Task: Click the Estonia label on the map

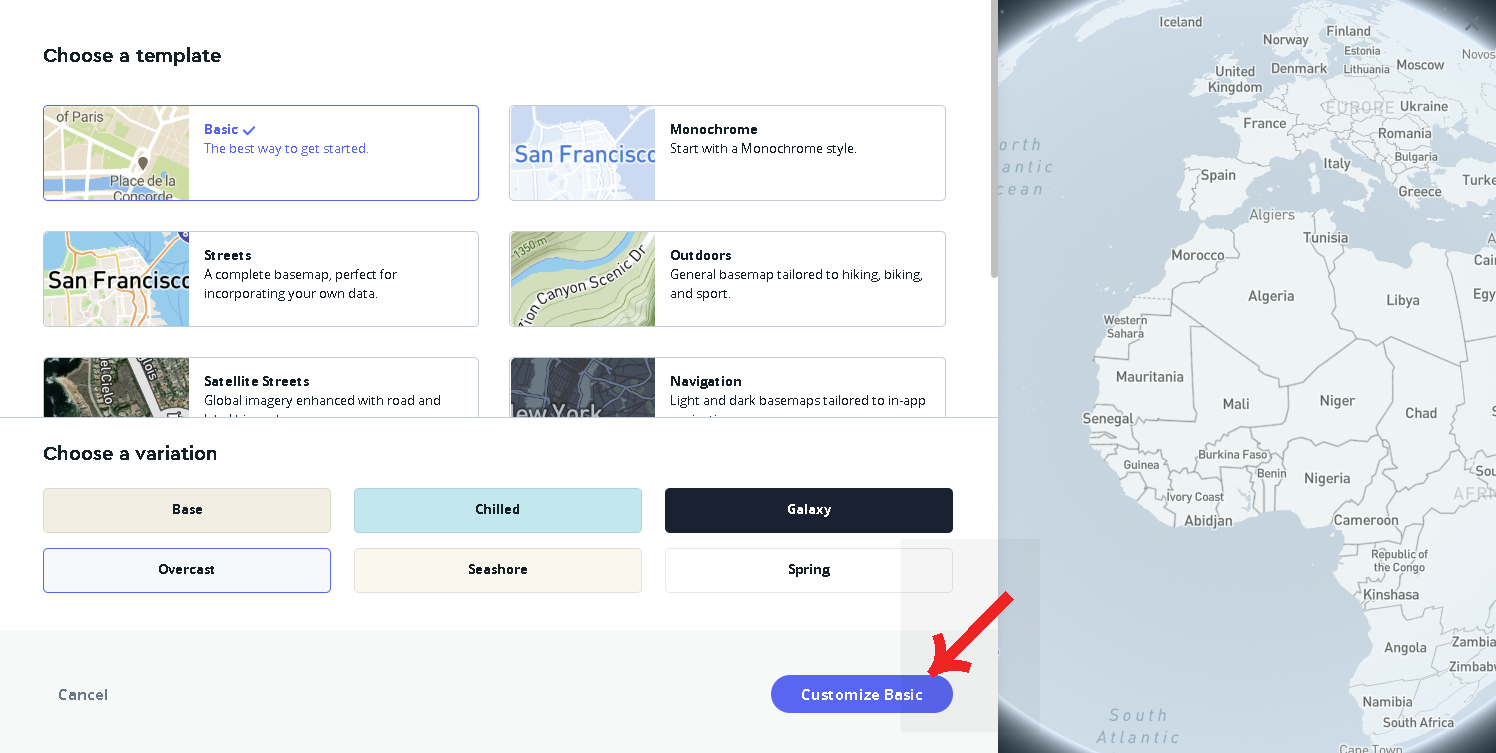Action: [x=1362, y=51]
